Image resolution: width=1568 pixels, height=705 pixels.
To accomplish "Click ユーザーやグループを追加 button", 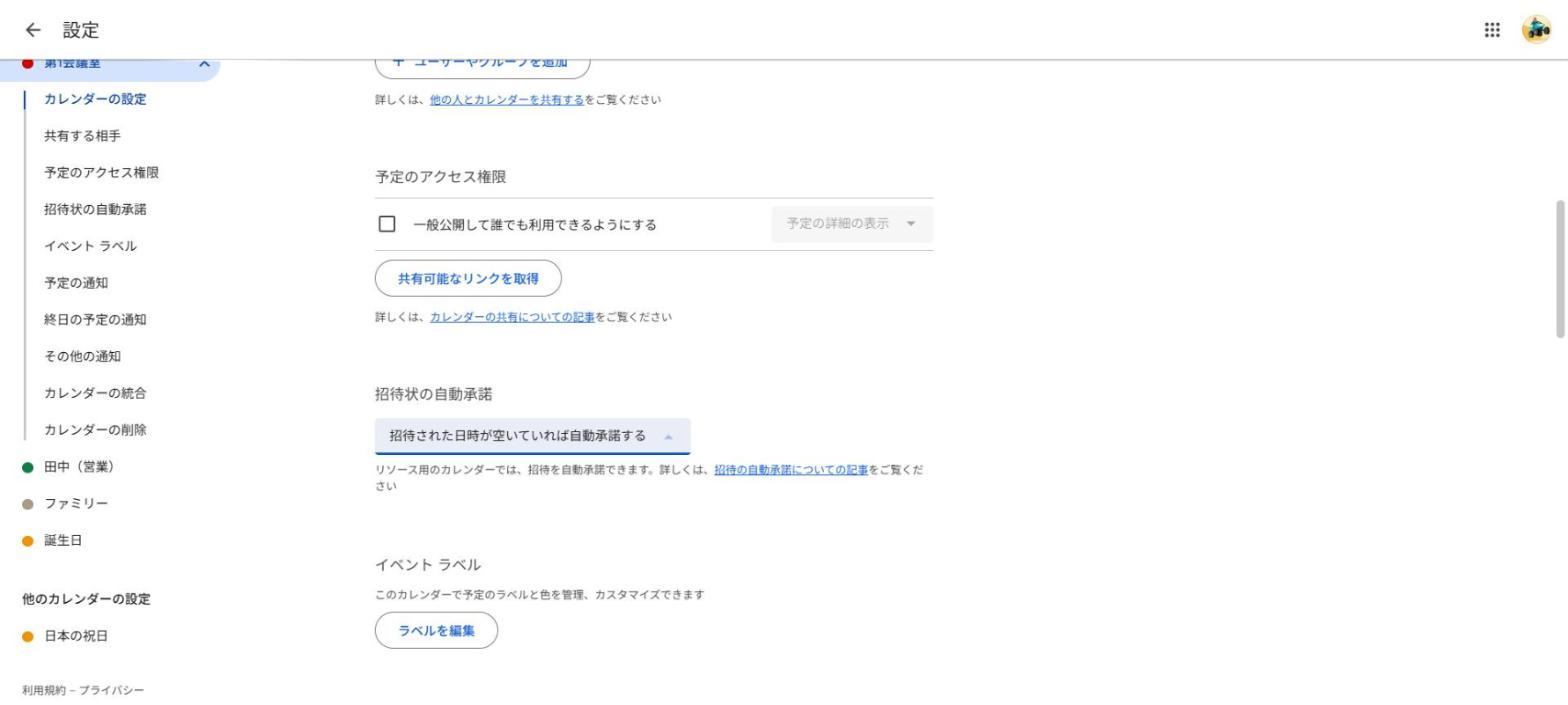I will [x=483, y=66].
